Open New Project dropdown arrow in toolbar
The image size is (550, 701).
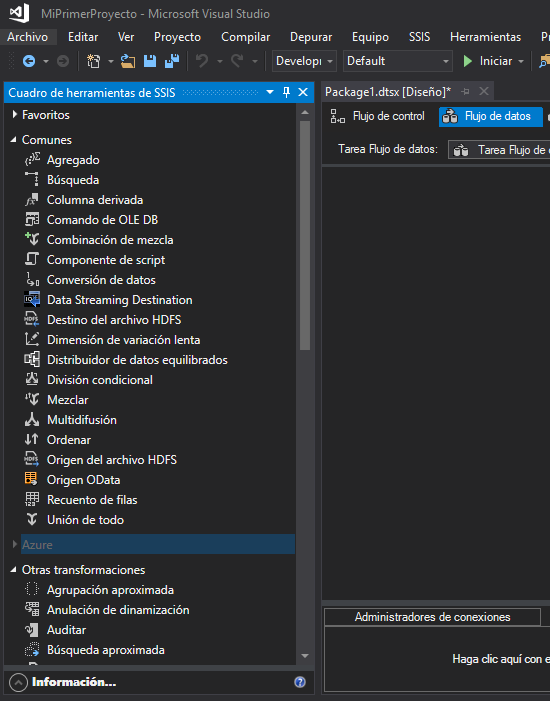[110, 61]
